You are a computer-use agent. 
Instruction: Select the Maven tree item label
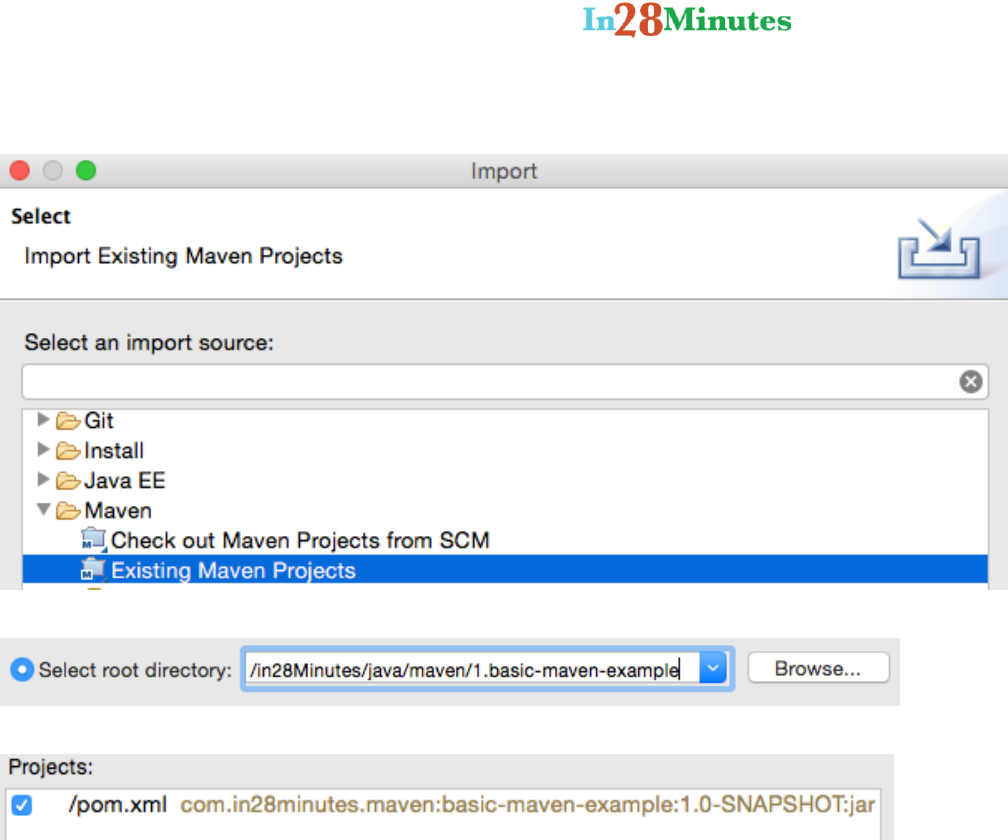[118, 511]
